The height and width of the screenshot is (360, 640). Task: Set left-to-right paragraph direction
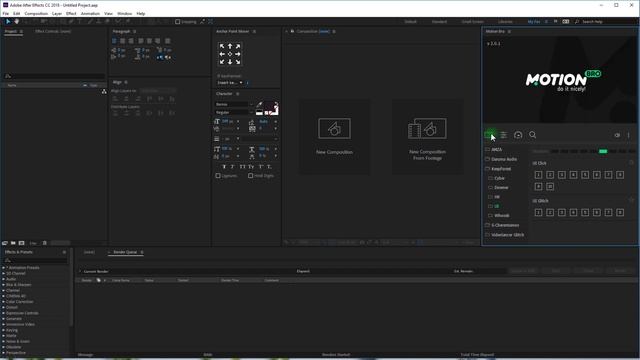click(160, 57)
